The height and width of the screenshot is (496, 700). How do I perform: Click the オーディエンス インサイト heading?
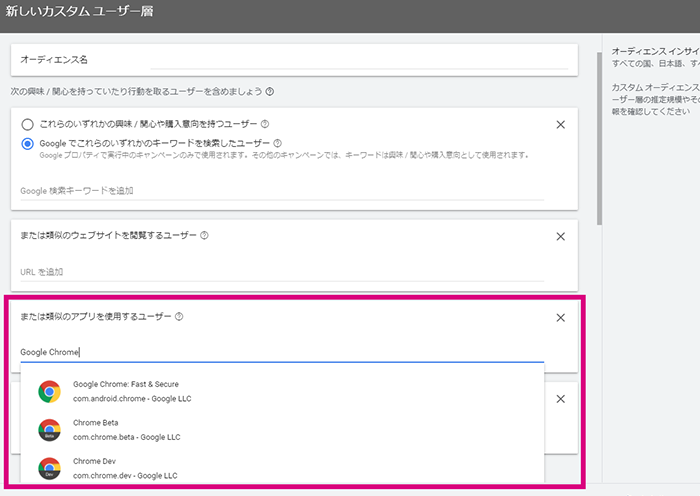(x=655, y=51)
